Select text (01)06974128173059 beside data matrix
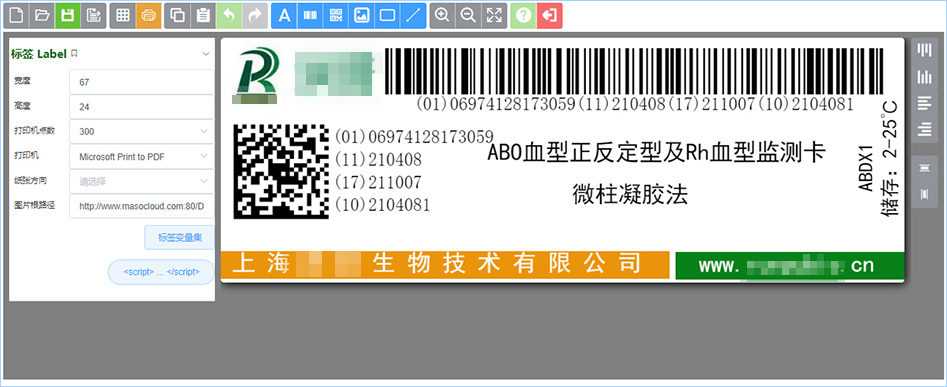The height and width of the screenshot is (387, 947). [x=414, y=136]
